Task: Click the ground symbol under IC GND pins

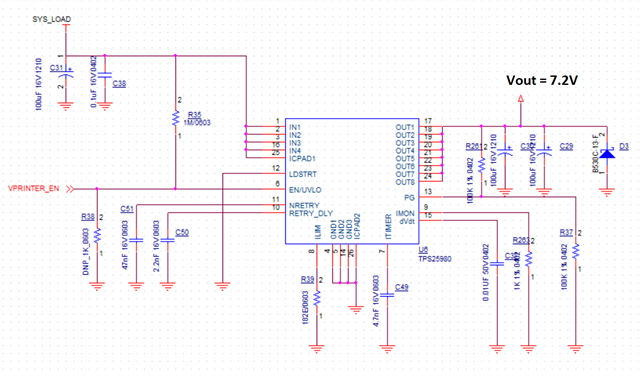Action: point(356,310)
